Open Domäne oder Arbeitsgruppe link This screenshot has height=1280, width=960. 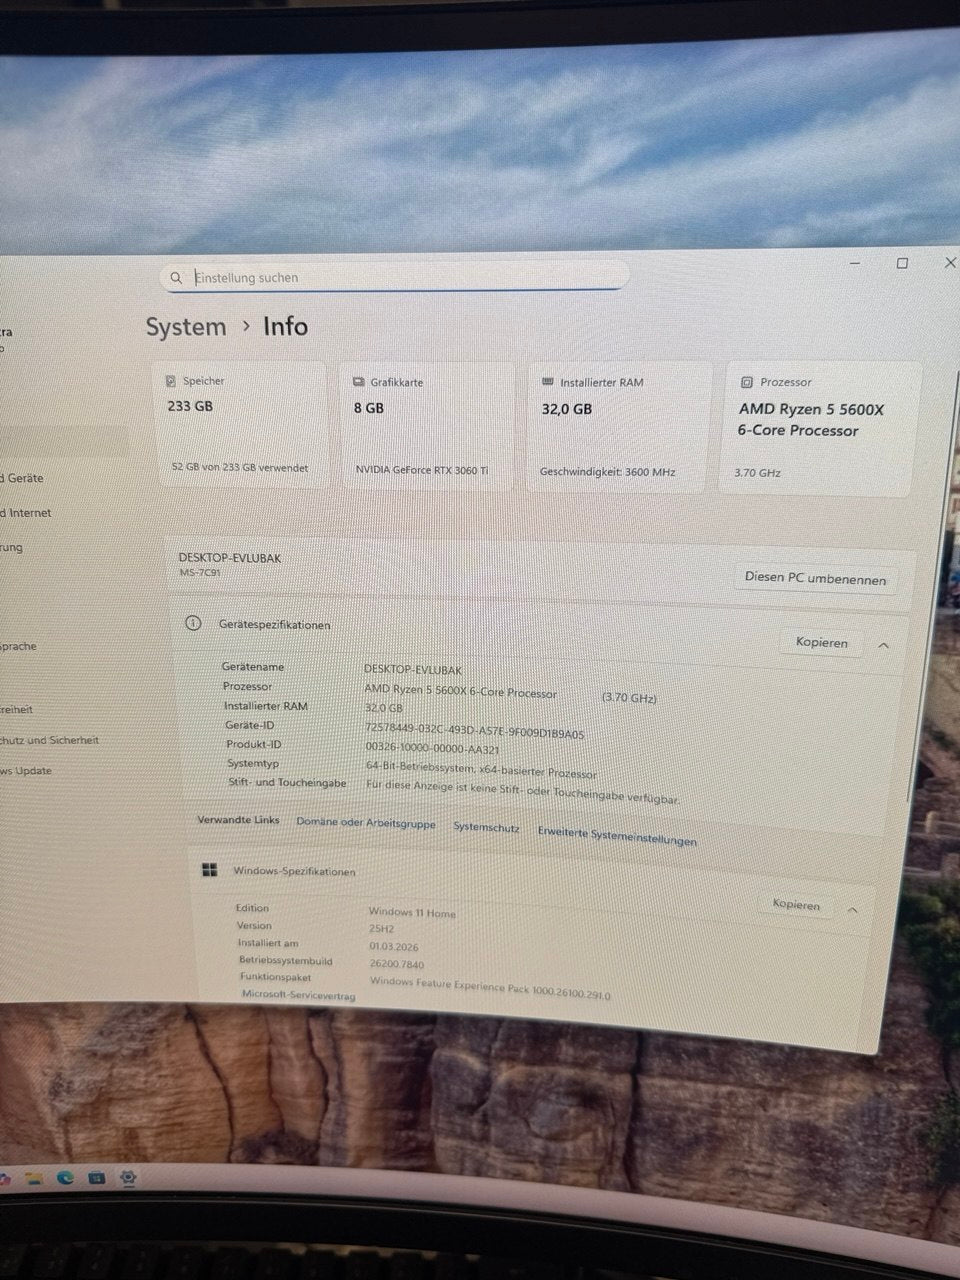[x=366, y=823]
